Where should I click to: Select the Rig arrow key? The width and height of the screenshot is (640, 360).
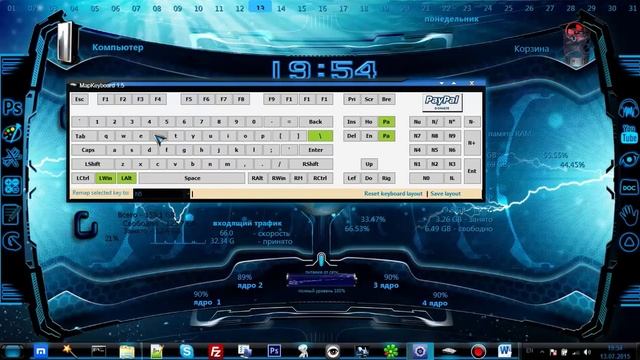tap(386, 178)
